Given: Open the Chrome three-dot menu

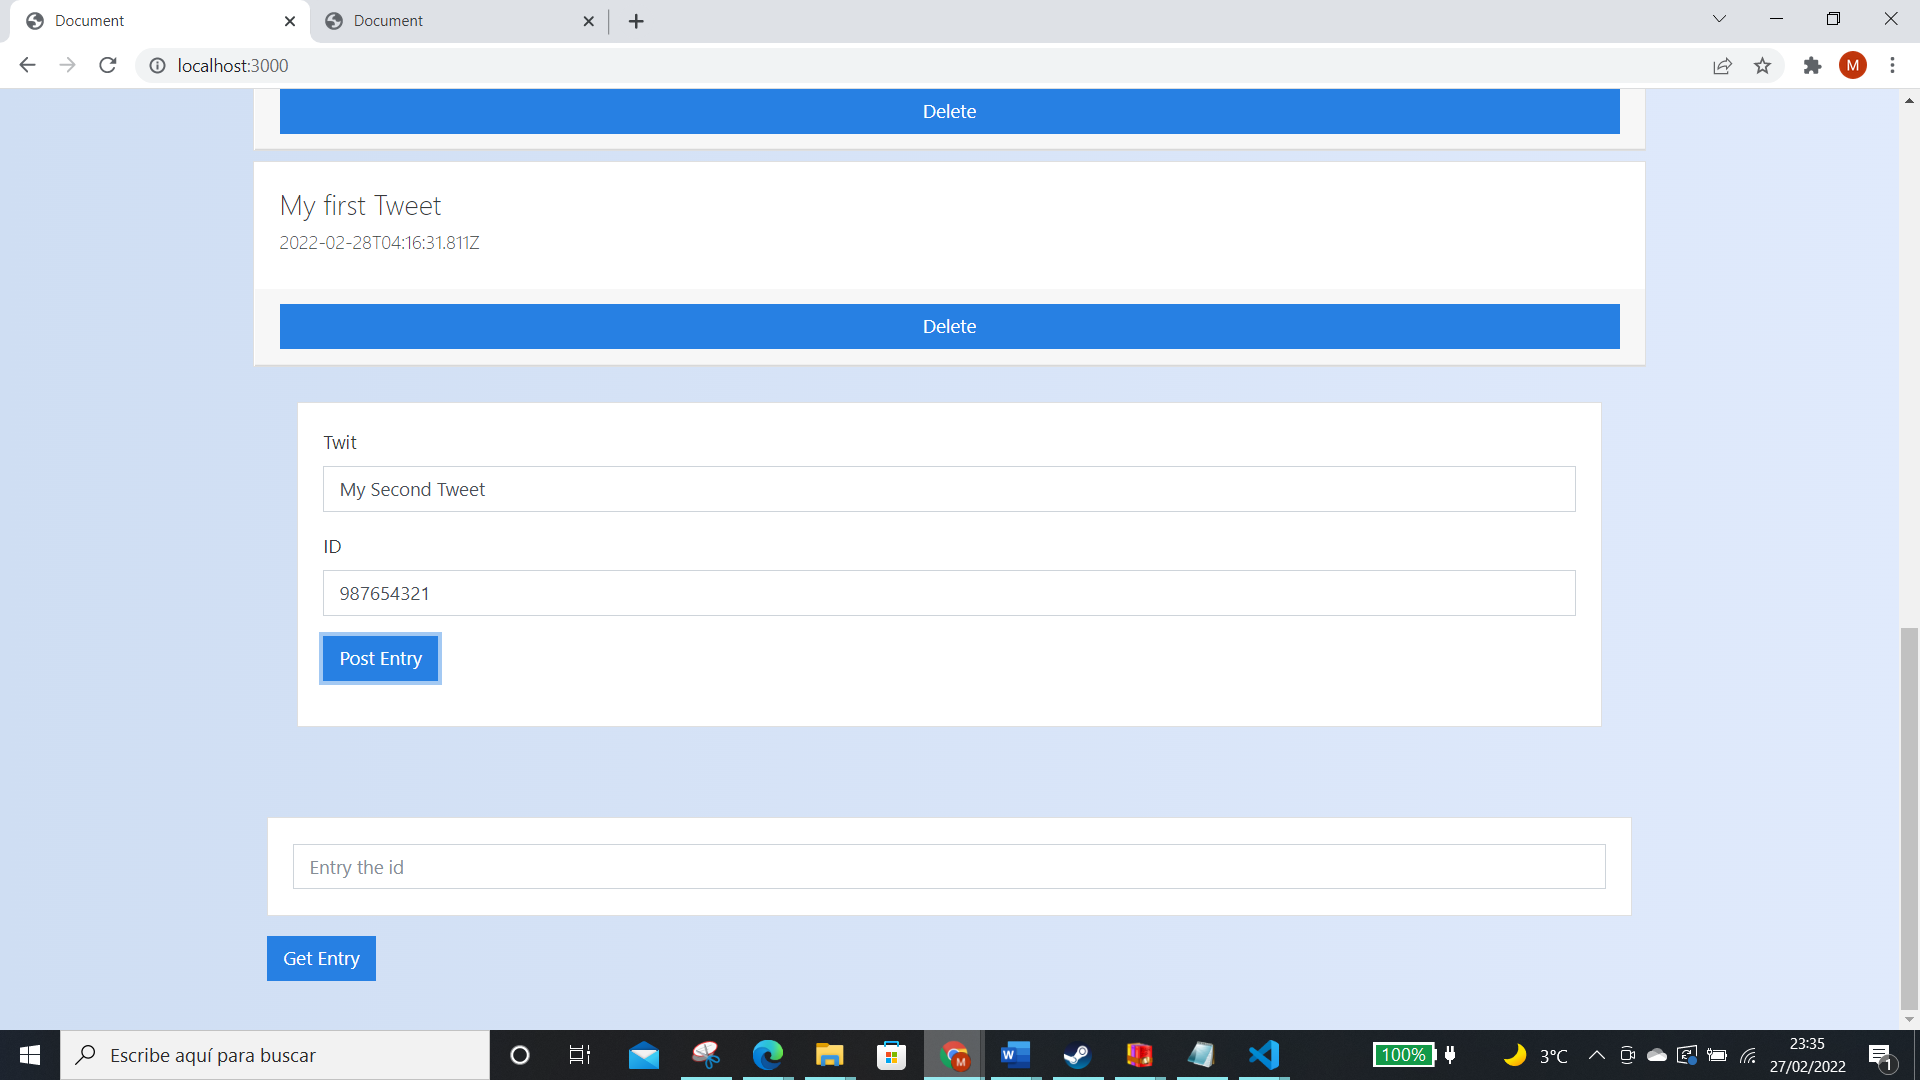Looking at the screenshot, I should coord(1892,65).
